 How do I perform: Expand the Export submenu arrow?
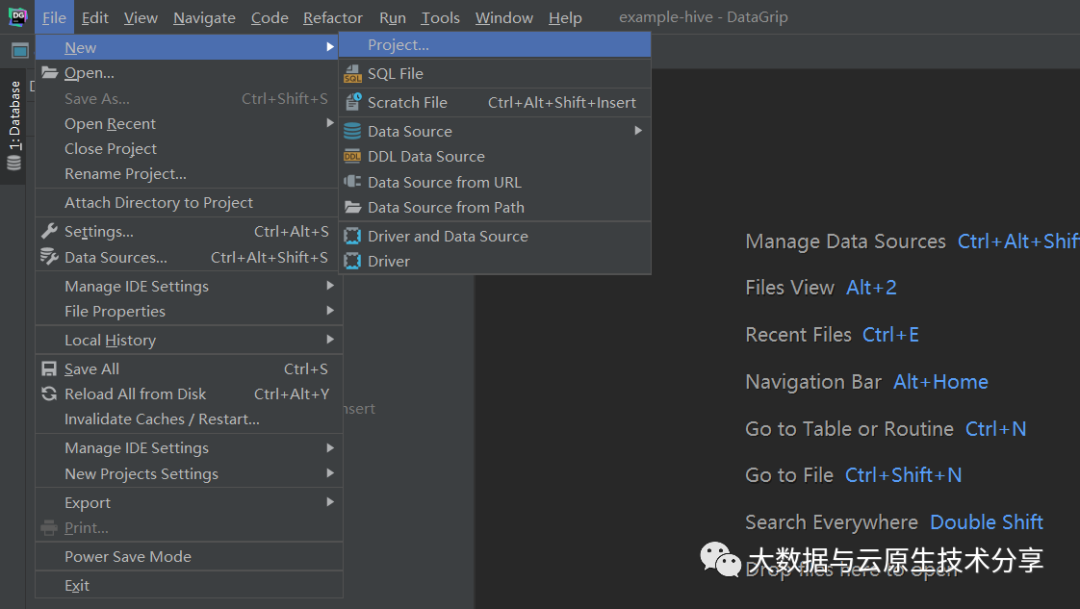pyautogui.click(x=330, y=502)
